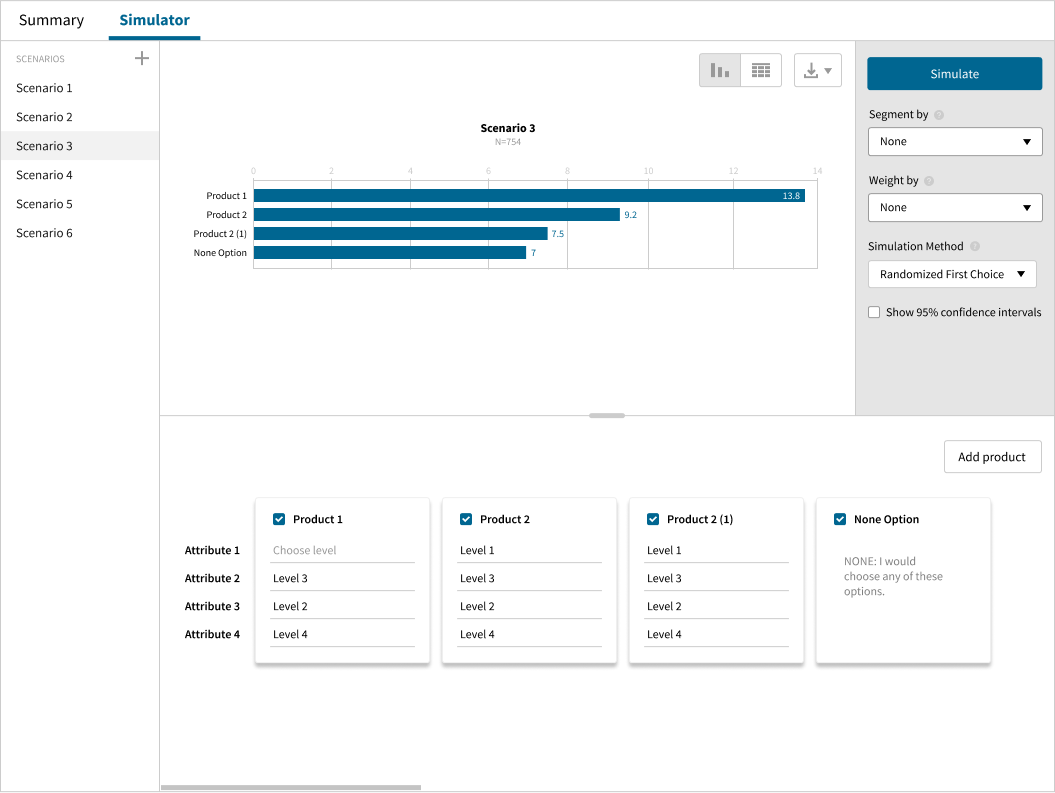Select Scenario 3 in the sidebar
1055x793 pixels.
79,146
